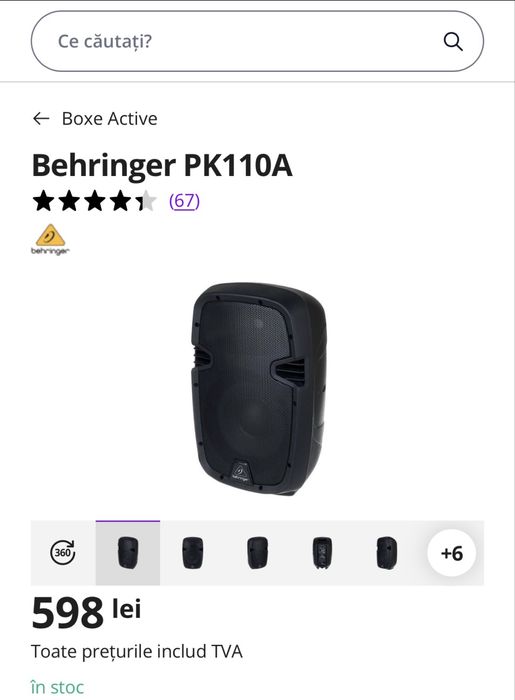View the rear panel speaker thumbnail
This screenshot has height=700, width=515.
[x=322, y=553]
